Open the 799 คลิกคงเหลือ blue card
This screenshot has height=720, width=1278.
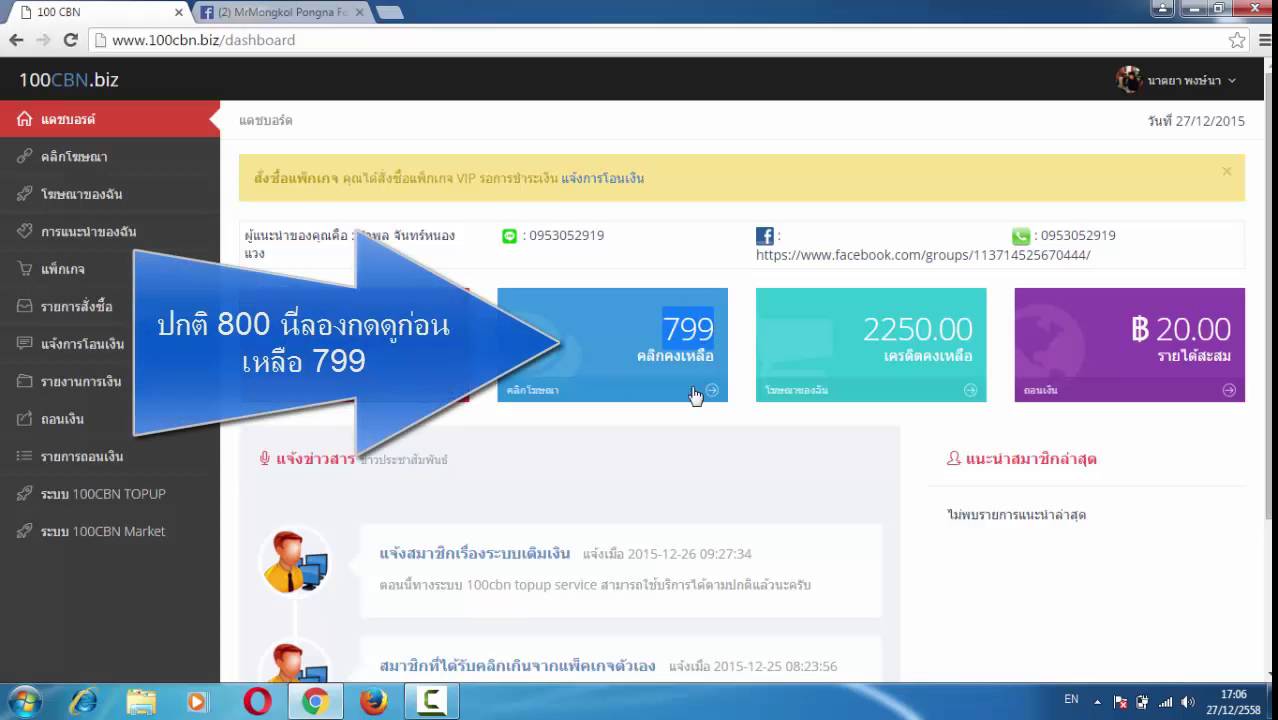click(x=612, y=345)
